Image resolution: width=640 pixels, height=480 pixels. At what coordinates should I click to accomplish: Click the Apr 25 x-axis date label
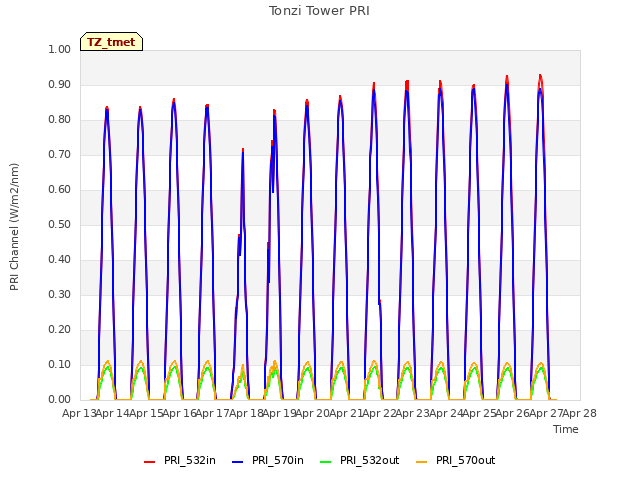(480, 413)
